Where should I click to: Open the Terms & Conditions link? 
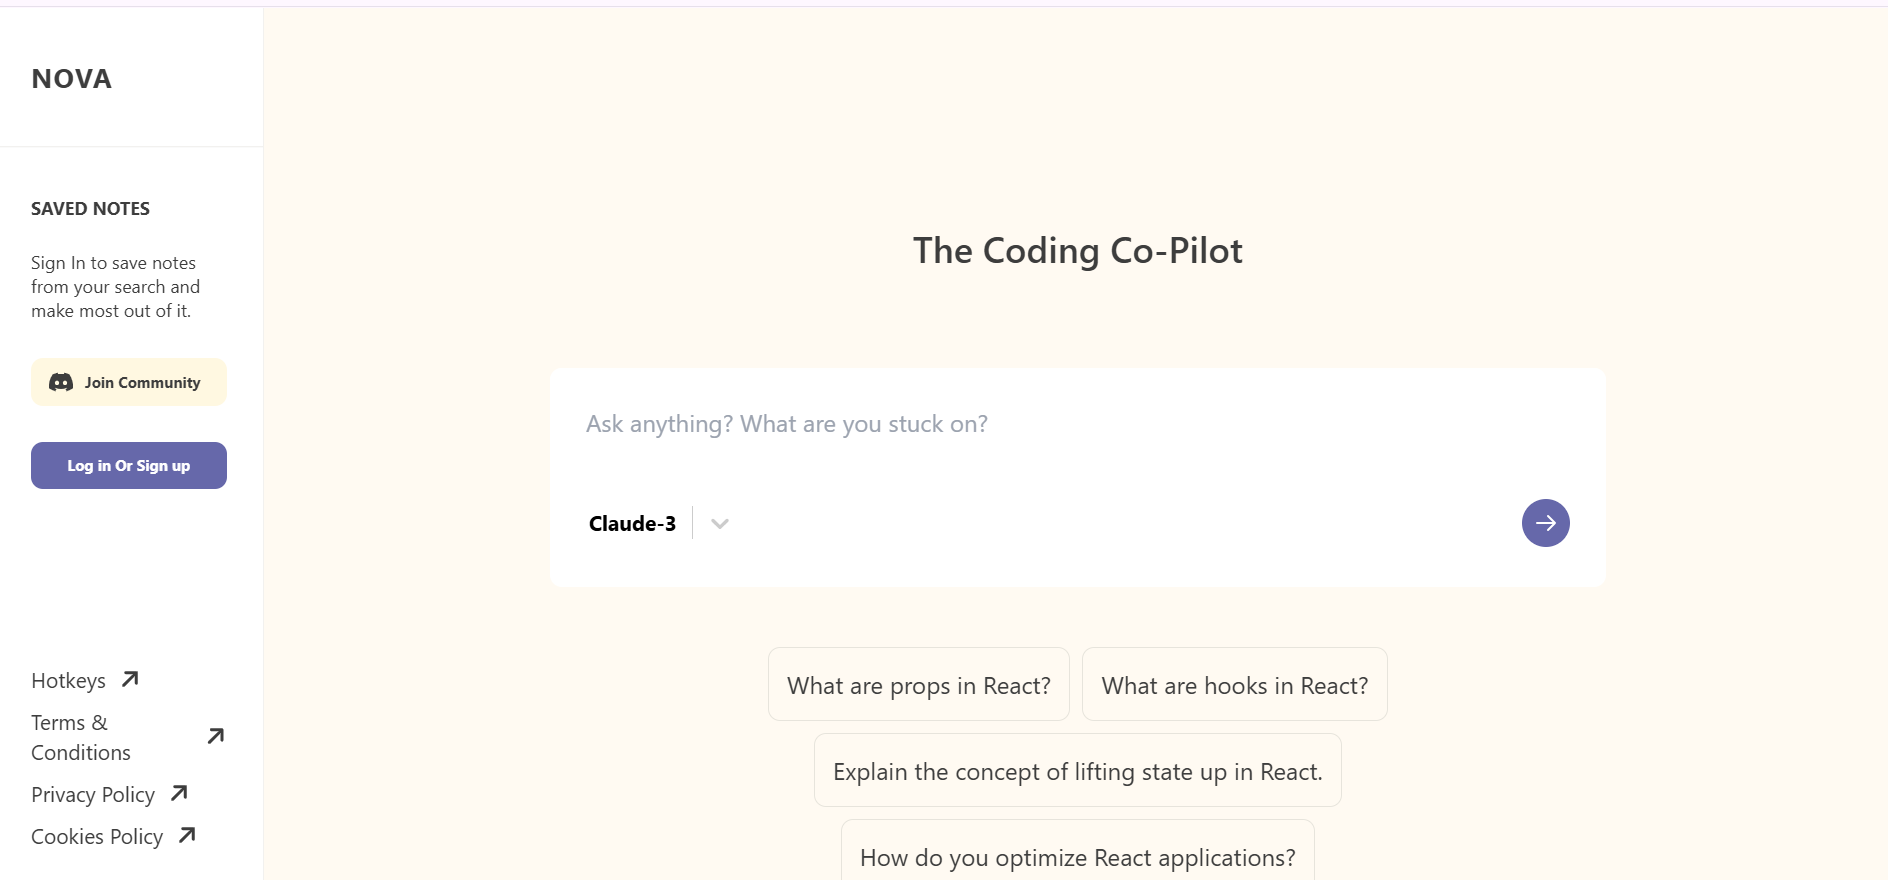tap(81, 737)
